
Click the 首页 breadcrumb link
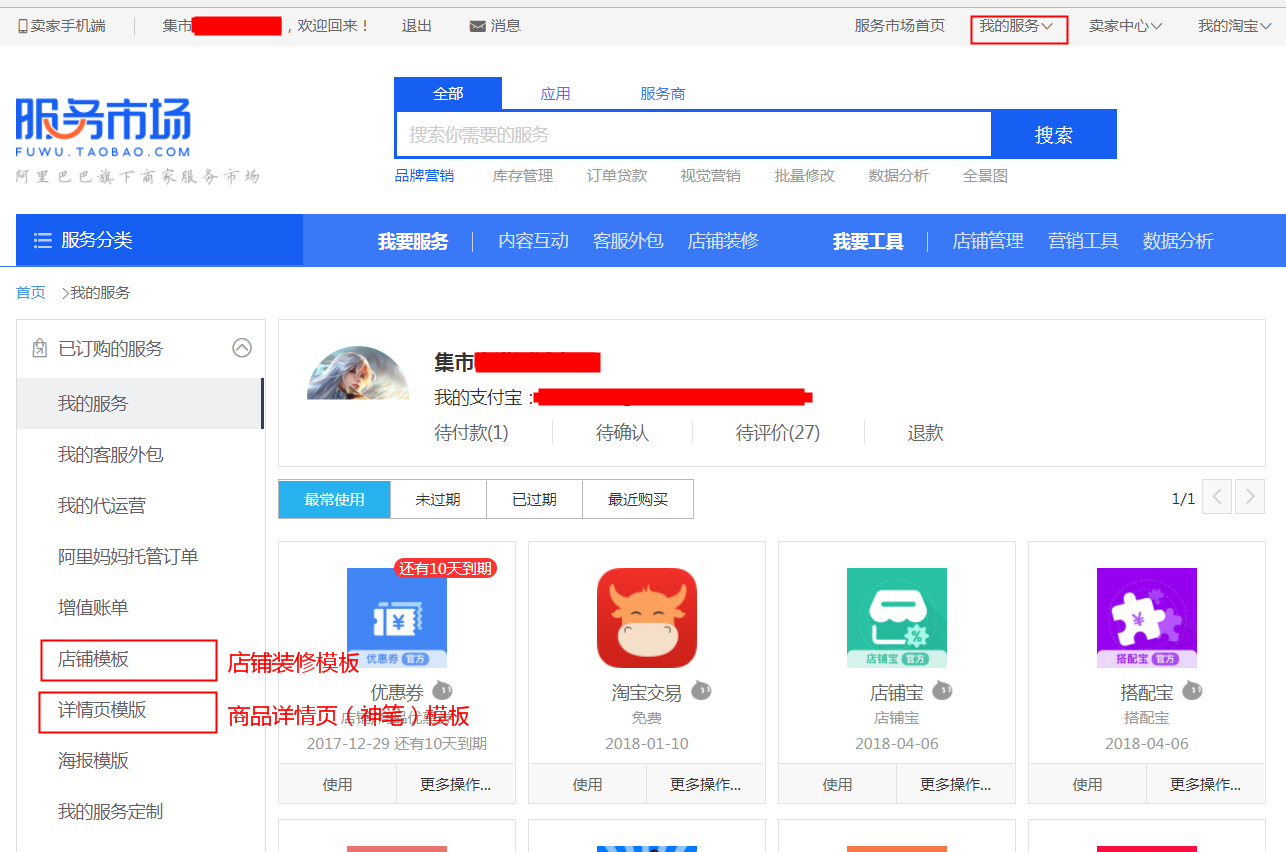31,293
